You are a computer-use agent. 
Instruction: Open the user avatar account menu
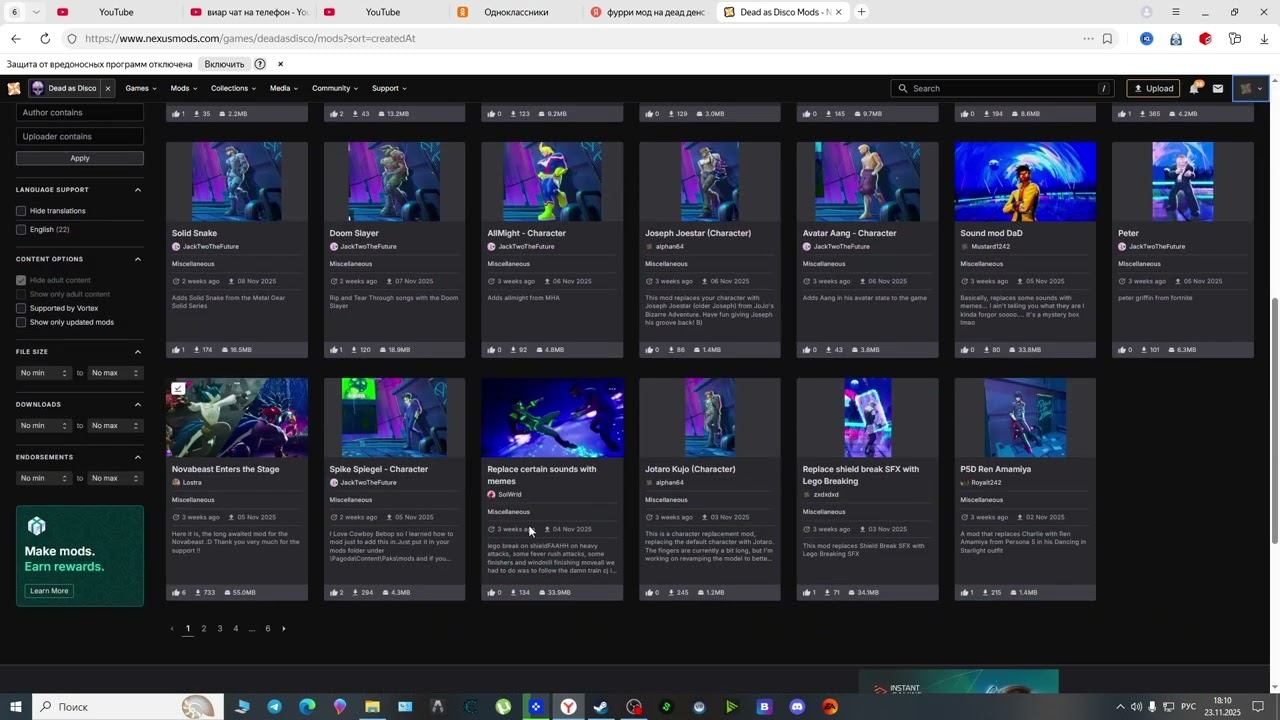(1251, 88)
